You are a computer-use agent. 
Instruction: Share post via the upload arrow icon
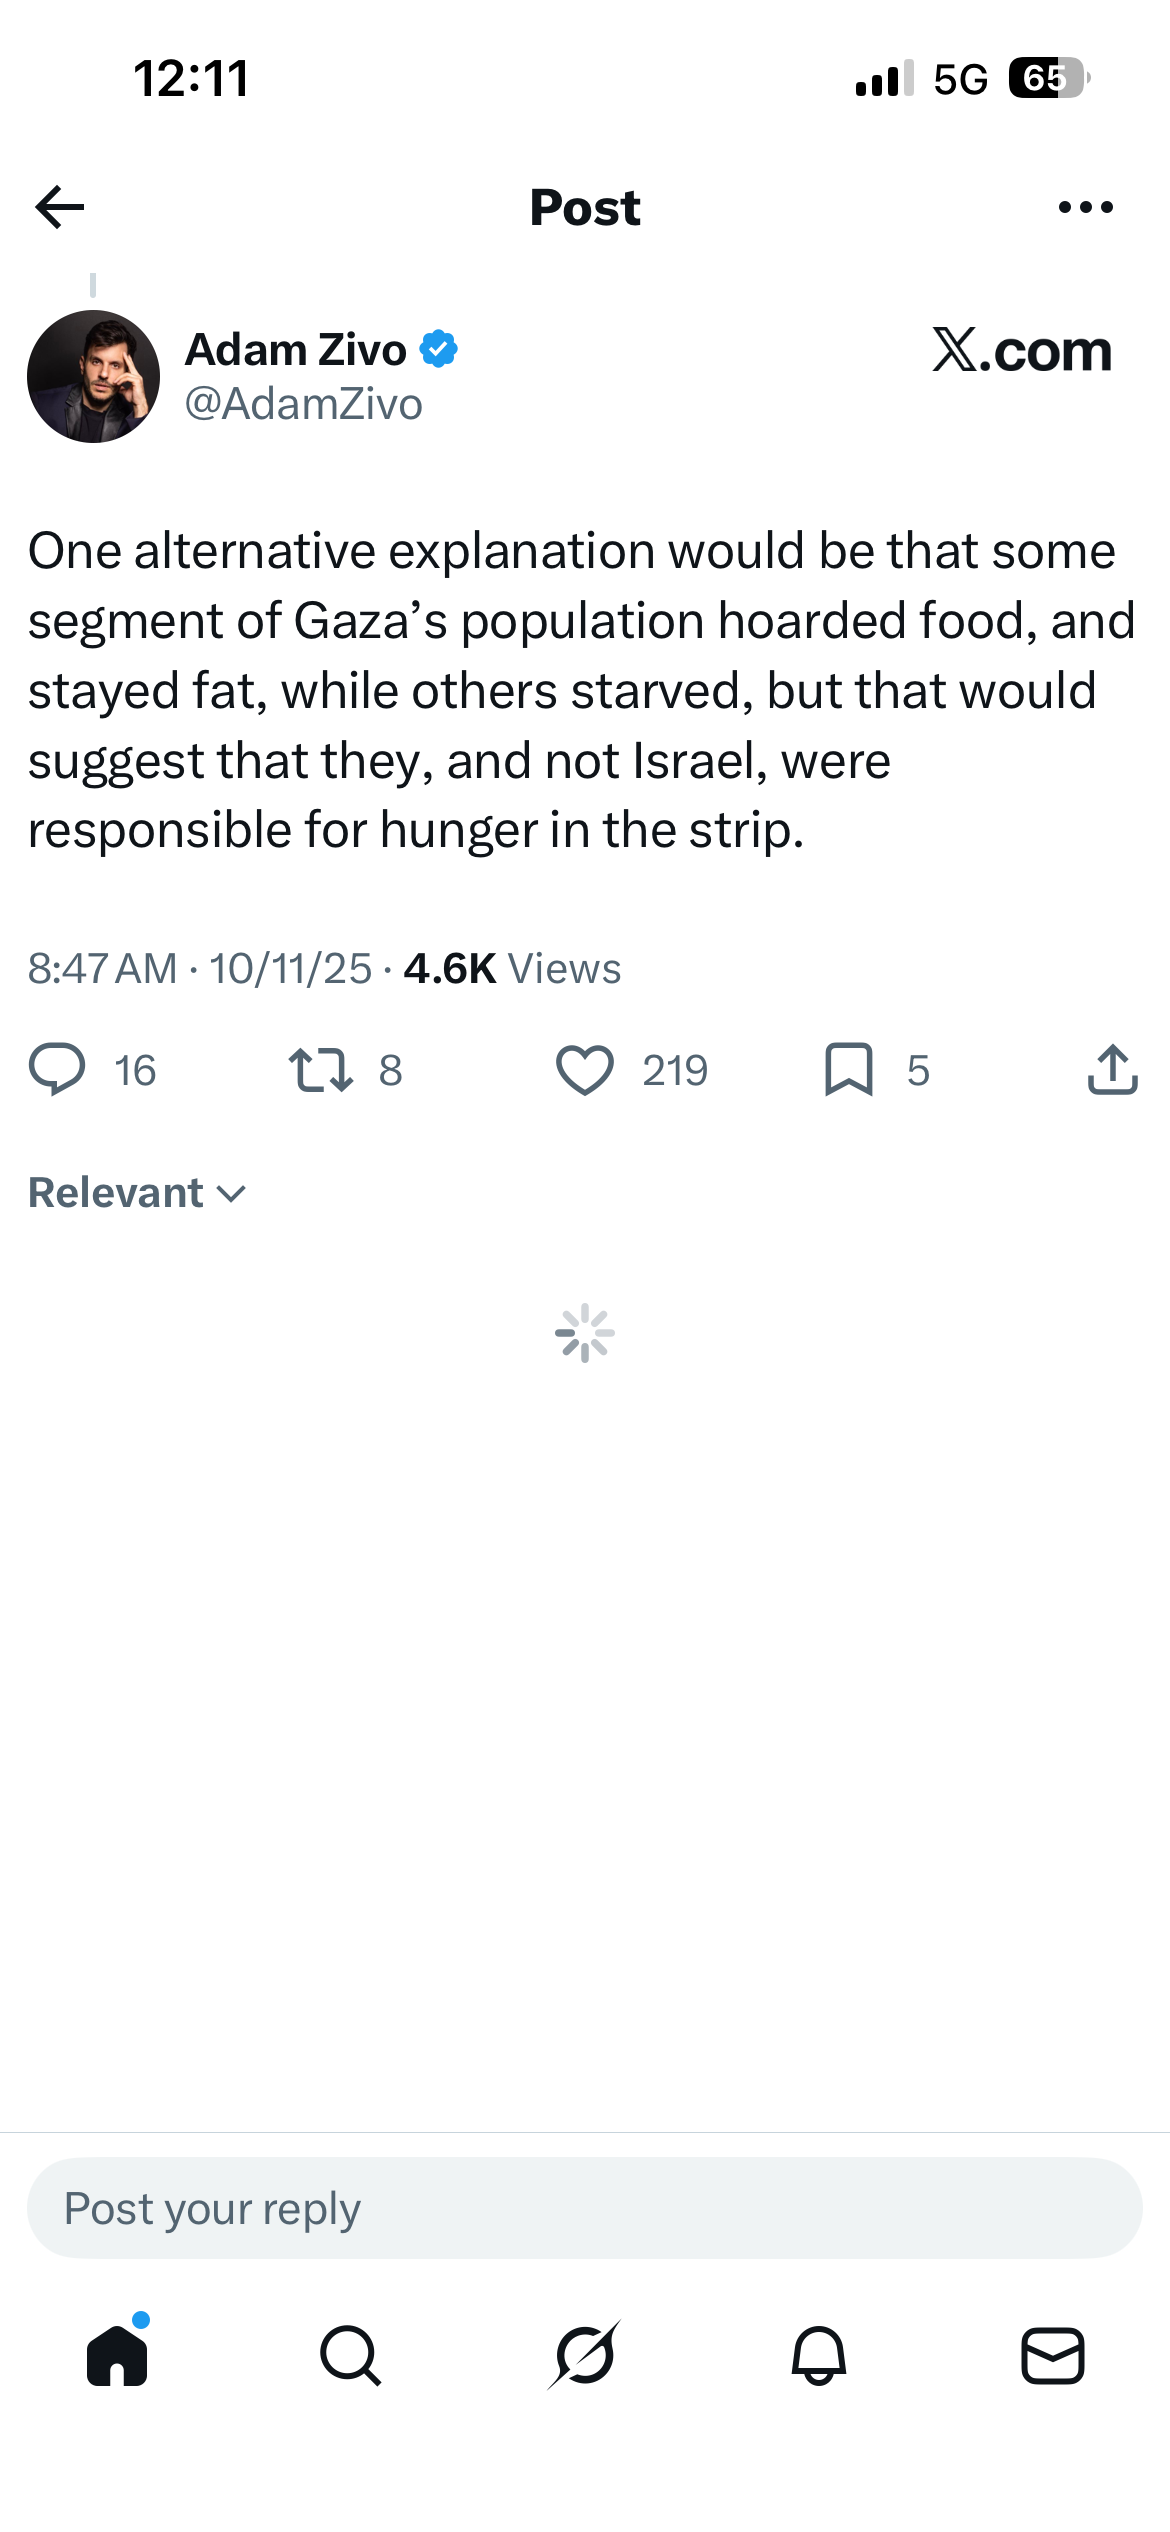[1112, 1070]
